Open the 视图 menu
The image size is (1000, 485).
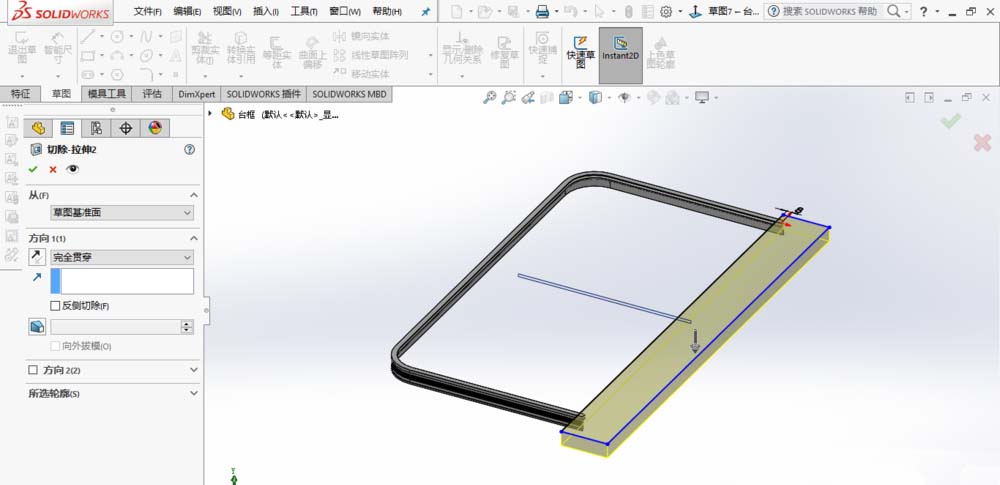pyautogui.click(x=226, y=11)
